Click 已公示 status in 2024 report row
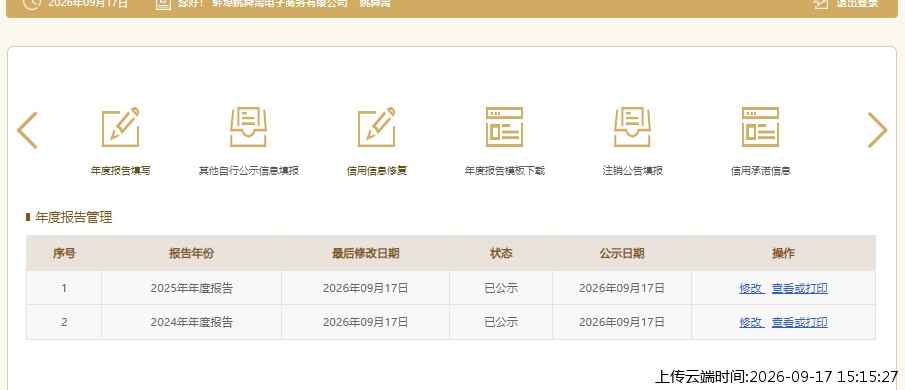The height and width of the screenshot is (390, 905). tap(501, 322)
